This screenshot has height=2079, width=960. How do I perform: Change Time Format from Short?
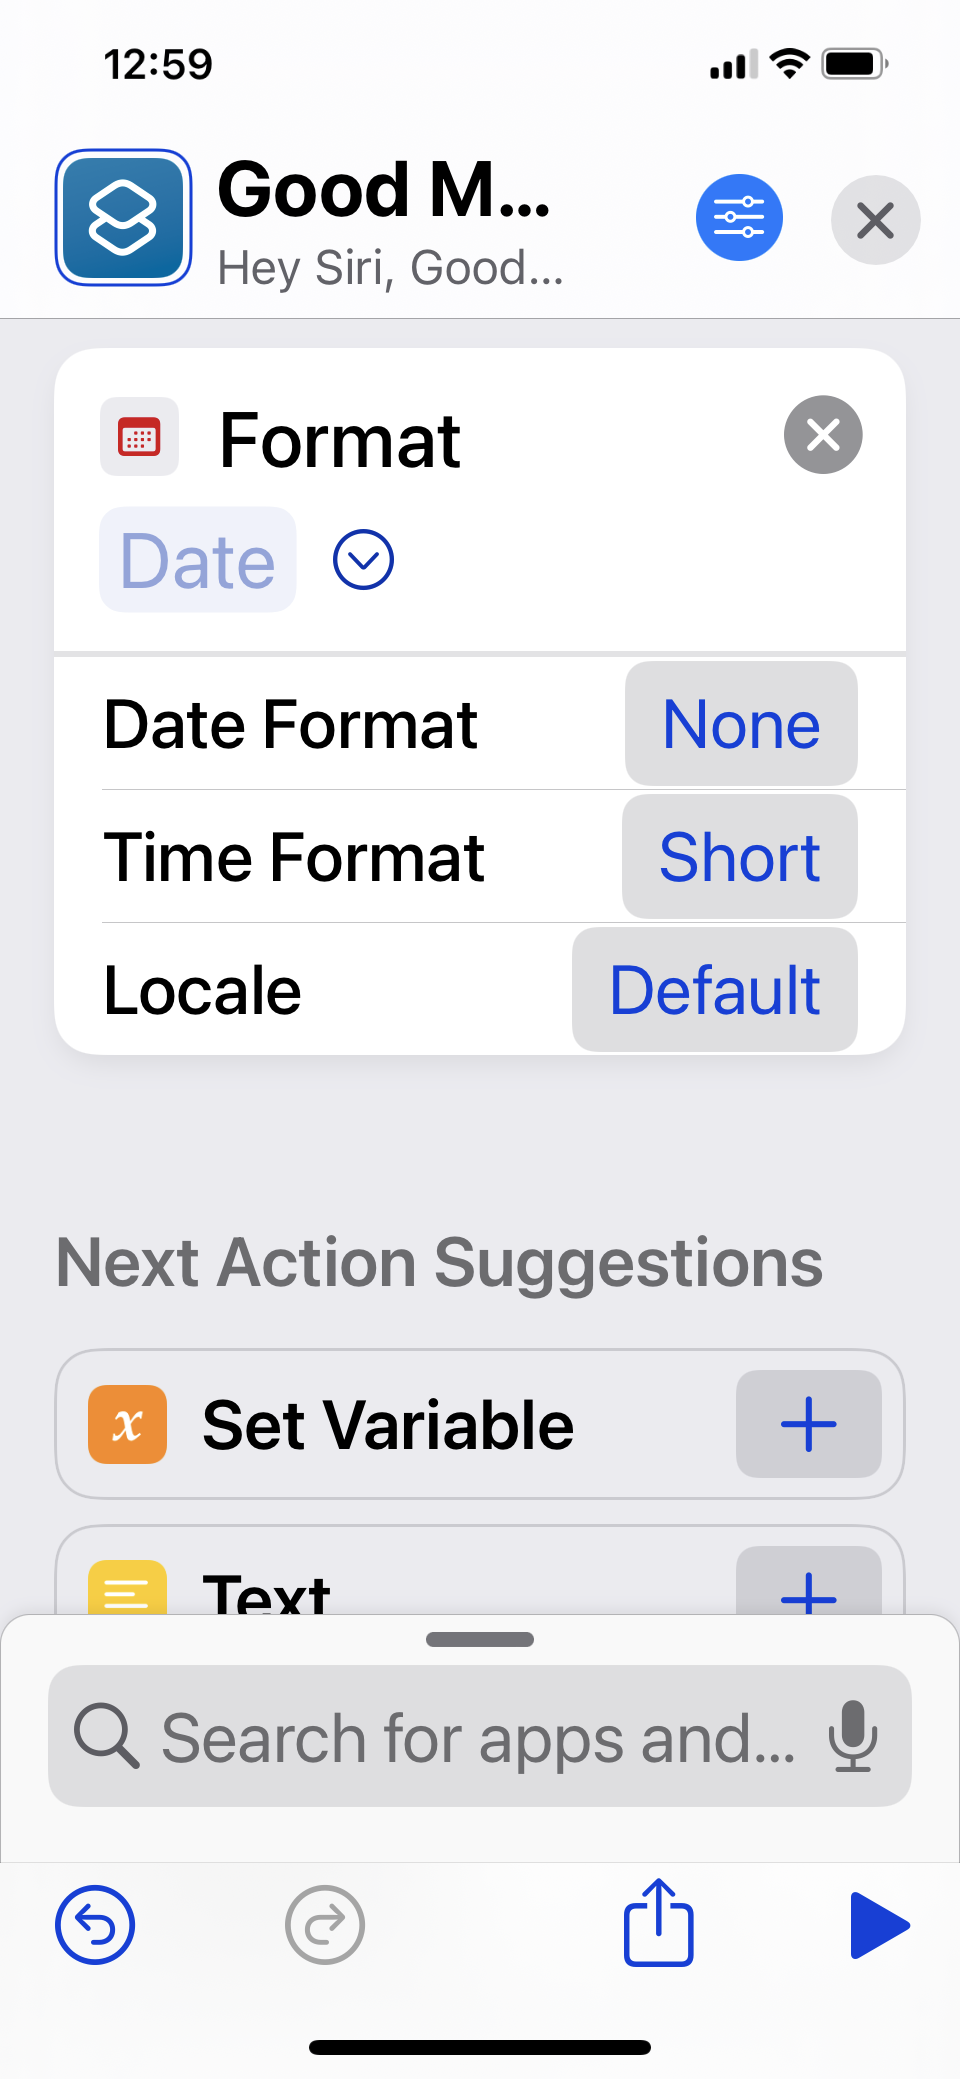coord(739,857)
